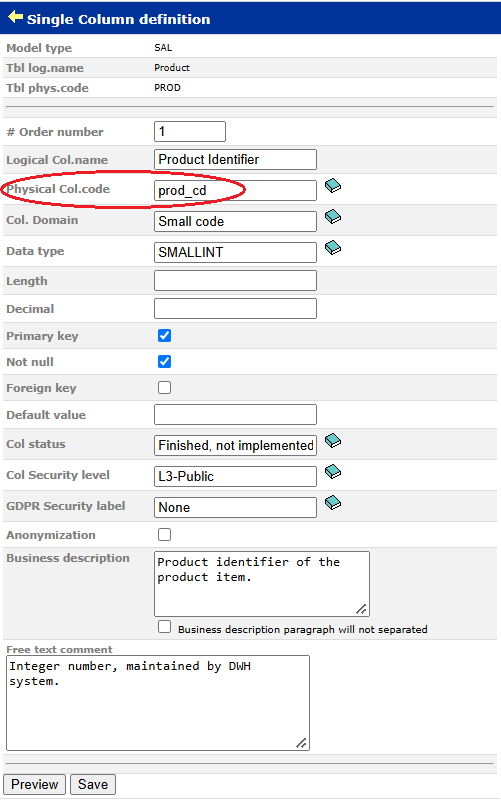Click the Logical Col.name field

point(235,159)
